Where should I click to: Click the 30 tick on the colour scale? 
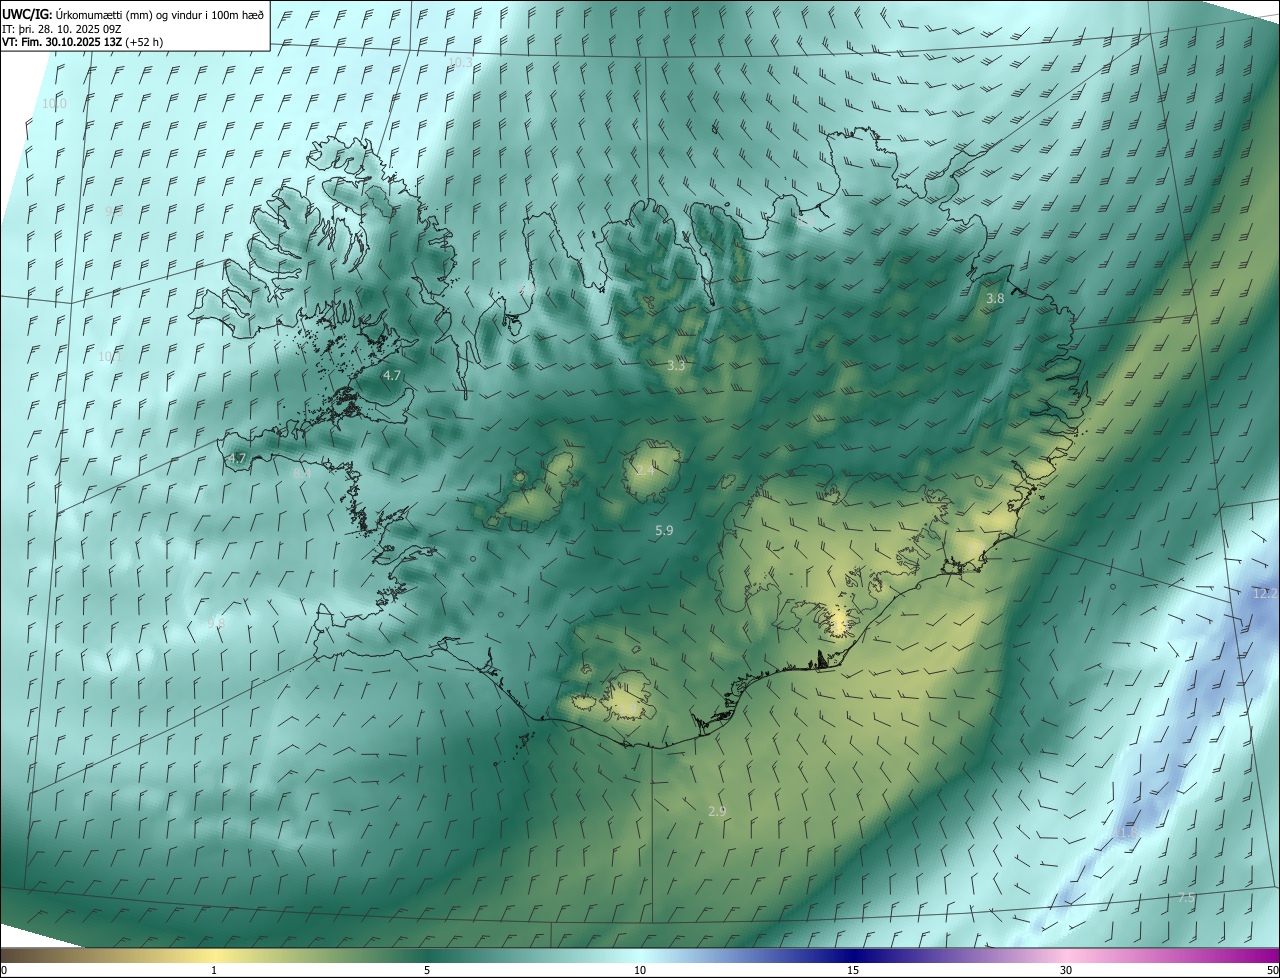coord(1066,970)
